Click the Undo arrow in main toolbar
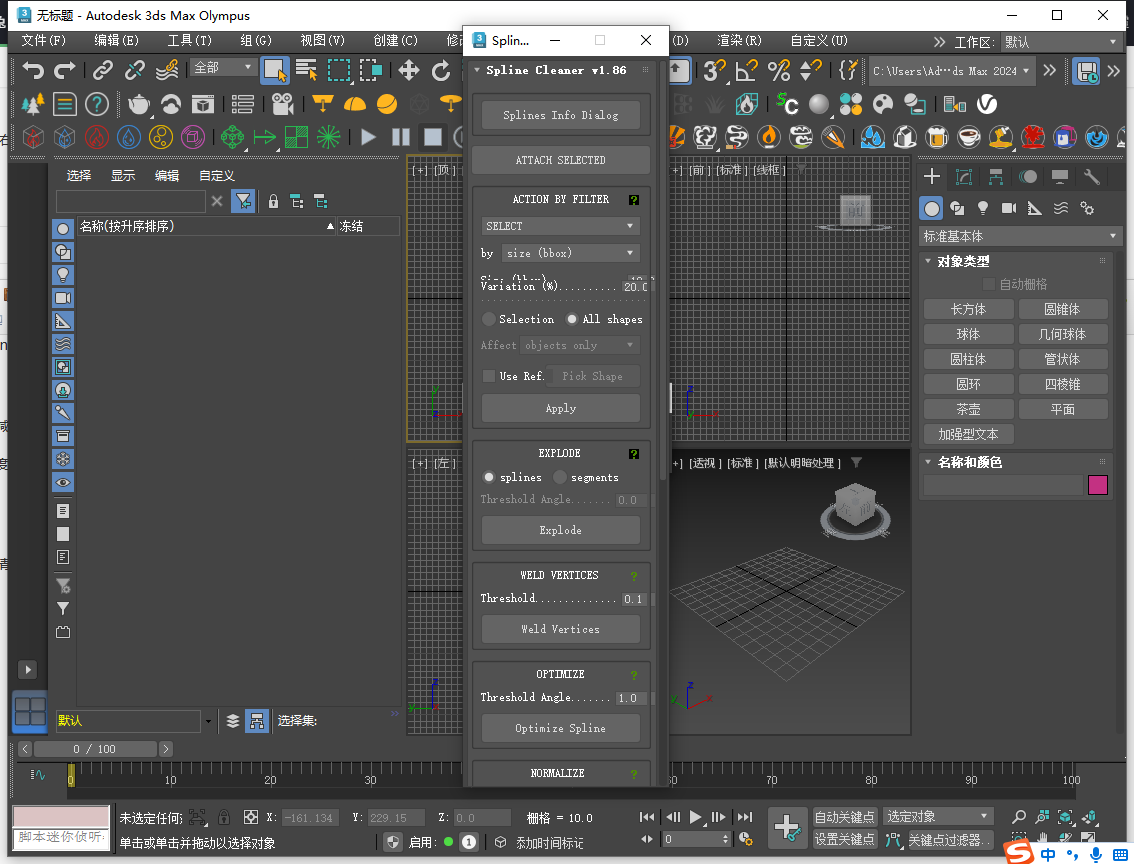Image resolution: width=1134 pixels, height=864 pixels. pyautogui.click(x=33, y=71)
